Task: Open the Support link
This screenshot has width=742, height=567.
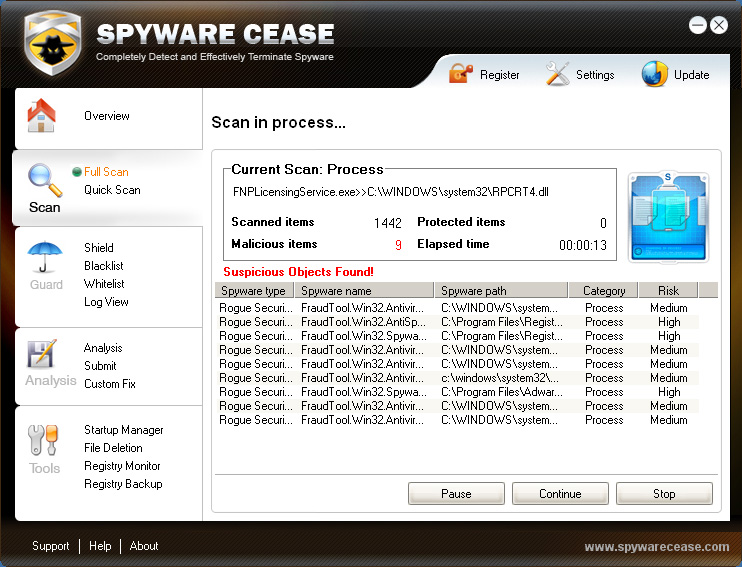Action: coord(51,546)
